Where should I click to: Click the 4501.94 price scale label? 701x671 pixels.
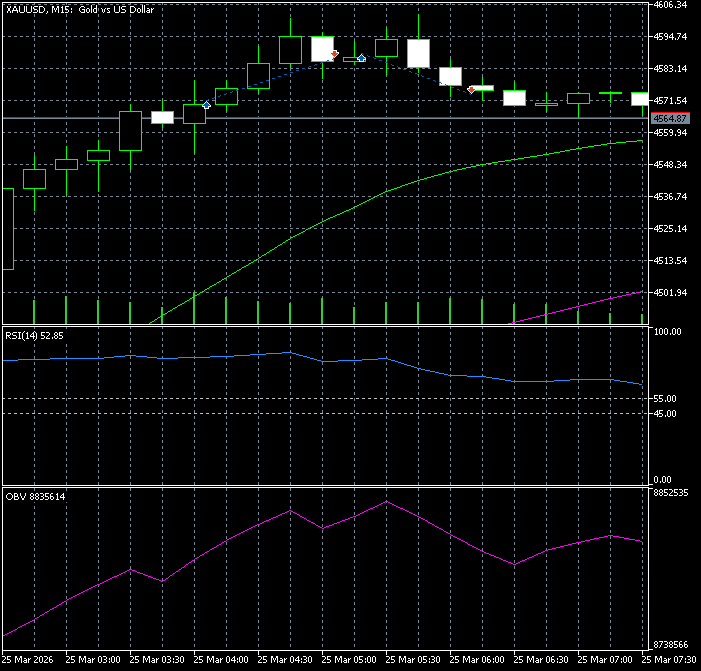pos(670,293)
